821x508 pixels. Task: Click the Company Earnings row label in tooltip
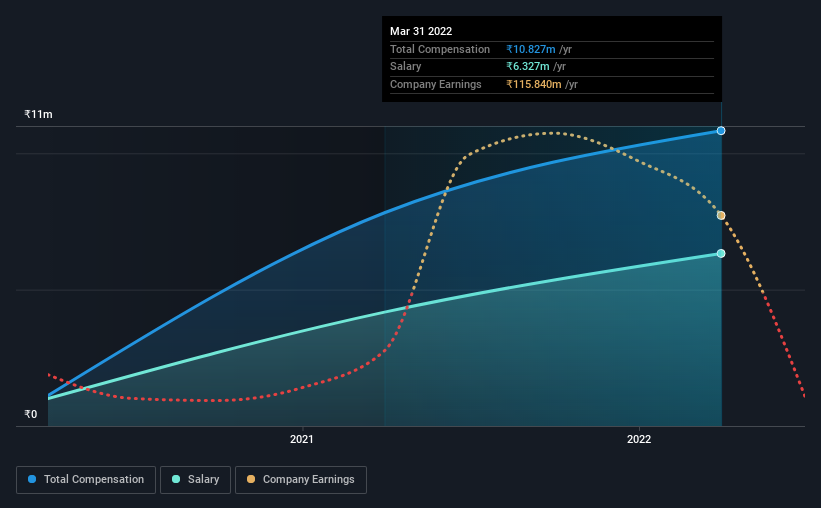(436, 84)
